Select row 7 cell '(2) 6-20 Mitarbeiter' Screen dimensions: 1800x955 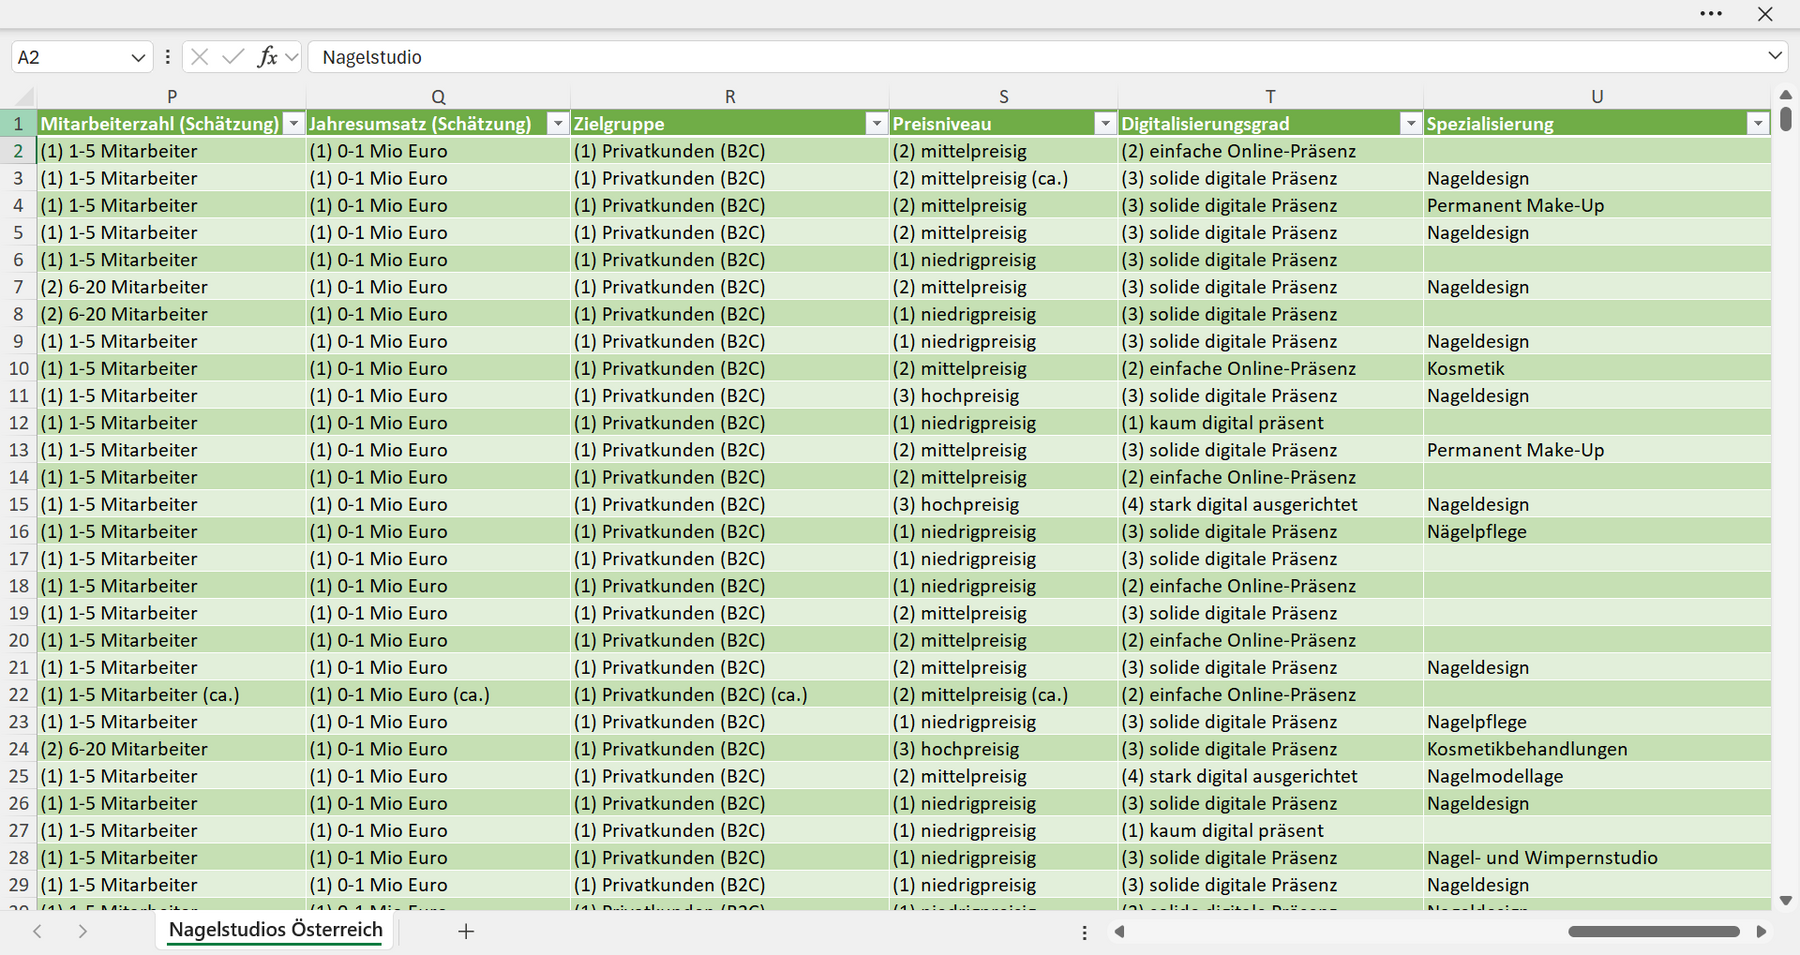172,287
